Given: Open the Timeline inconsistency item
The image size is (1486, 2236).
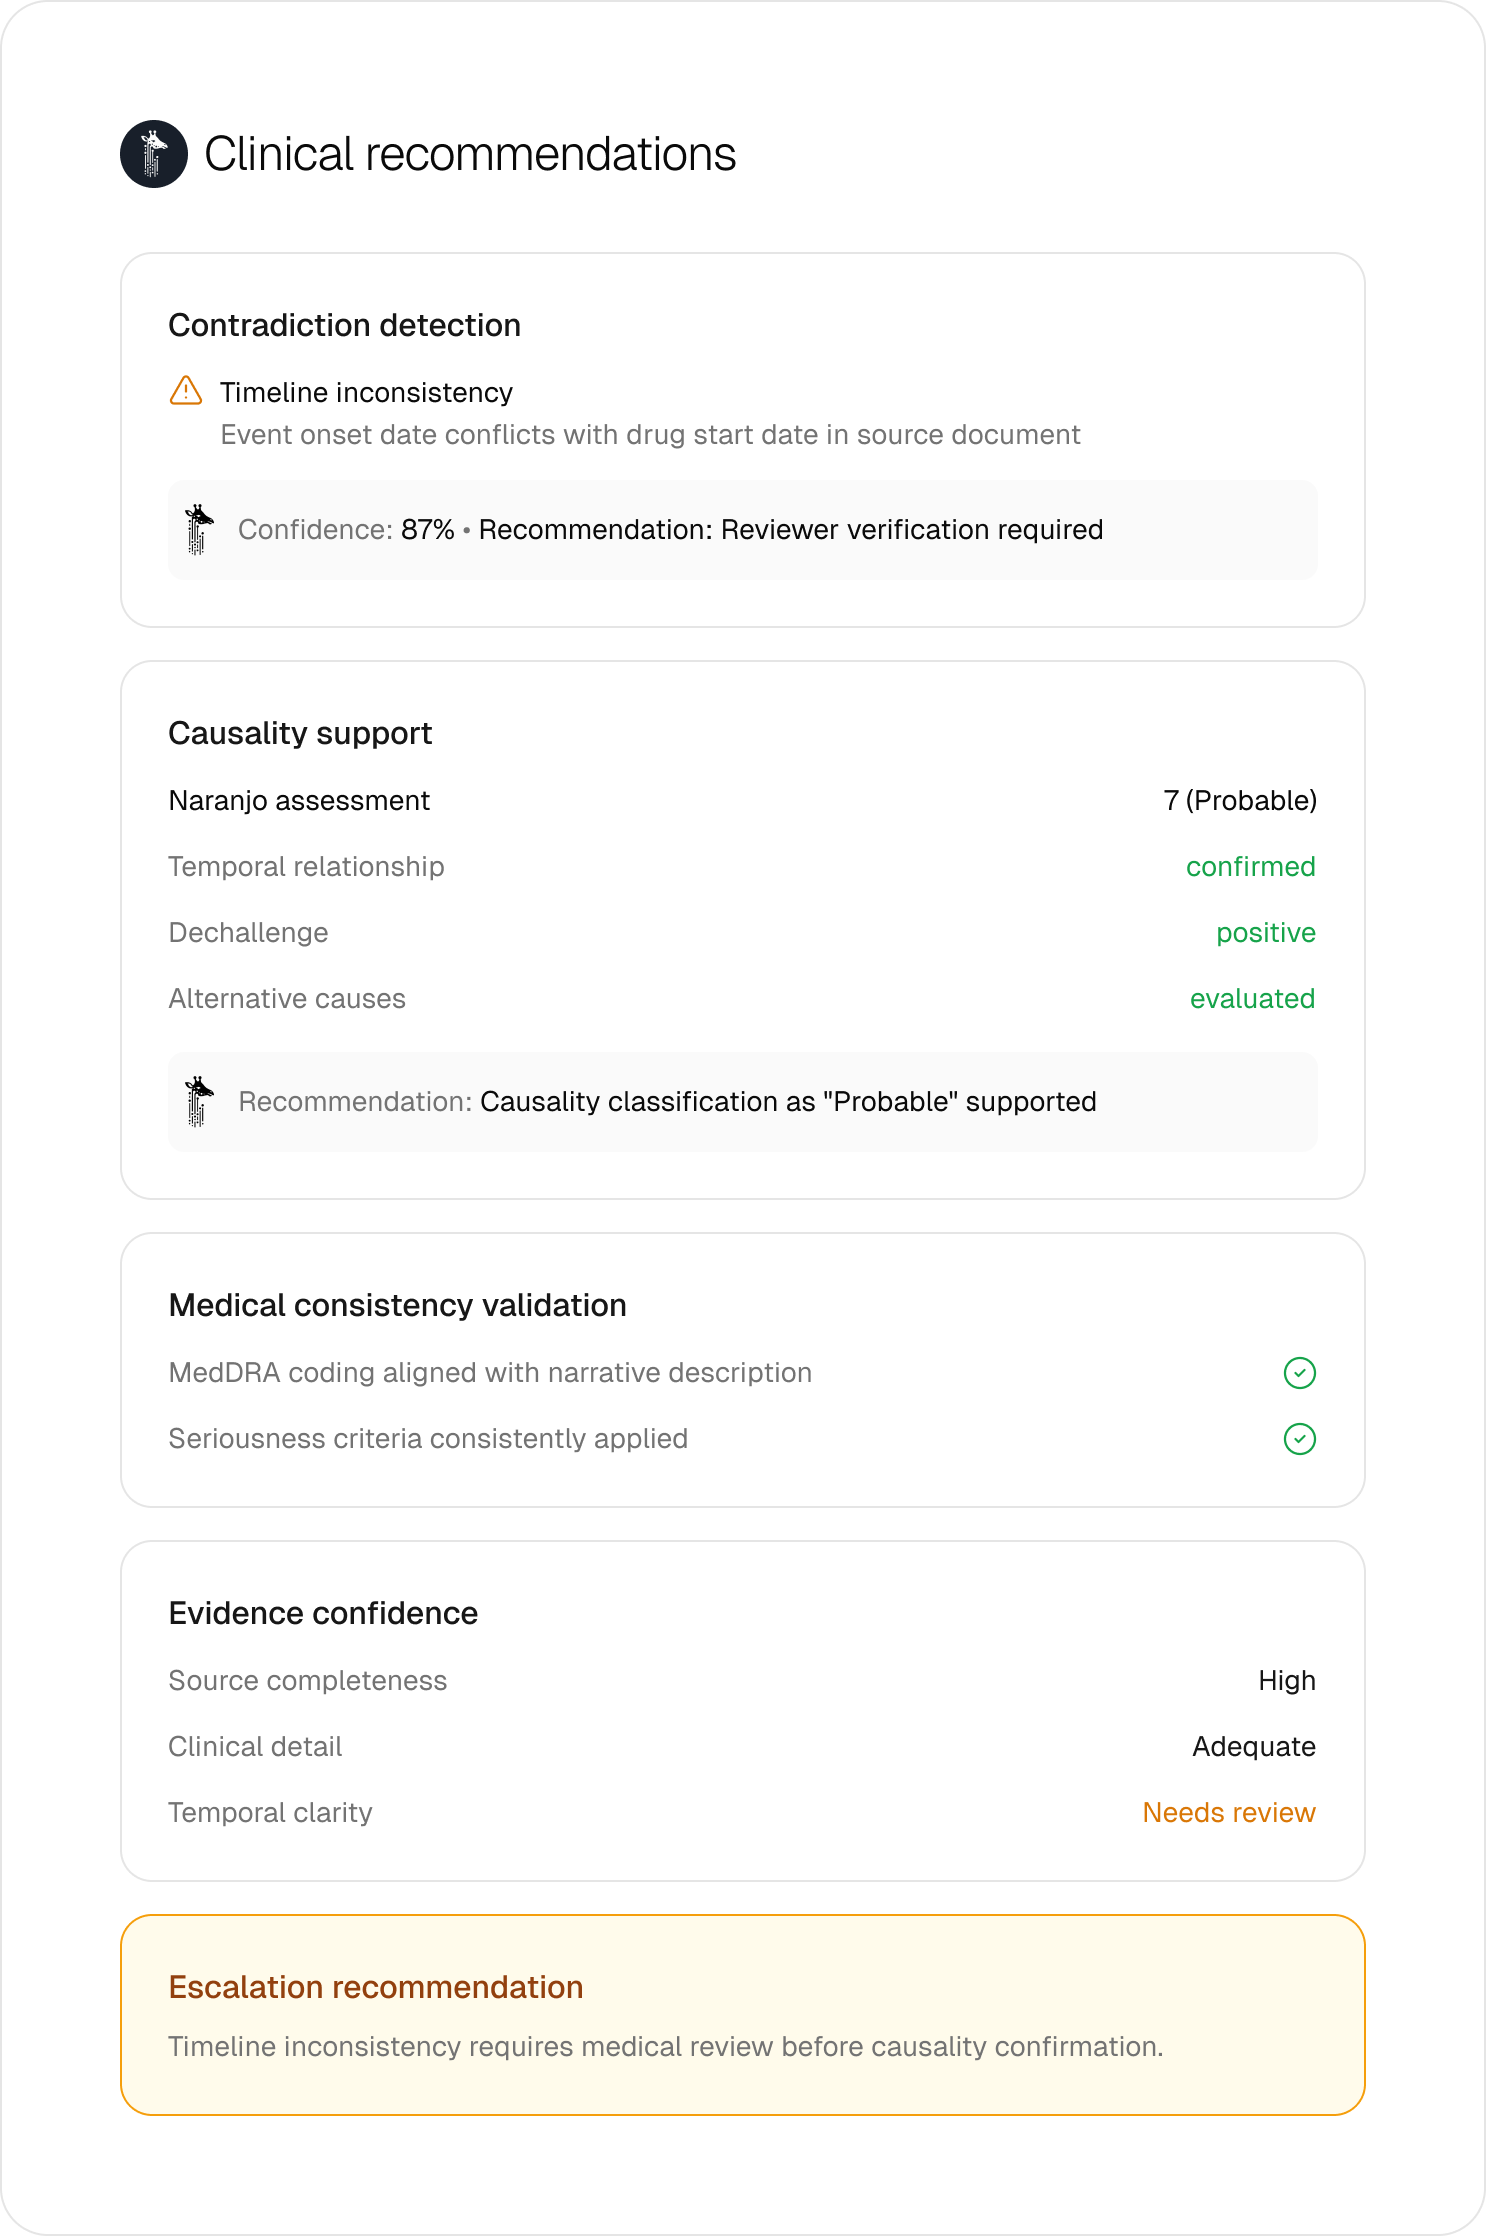Looking at the screenshot, I should click(x=366, y=392).
